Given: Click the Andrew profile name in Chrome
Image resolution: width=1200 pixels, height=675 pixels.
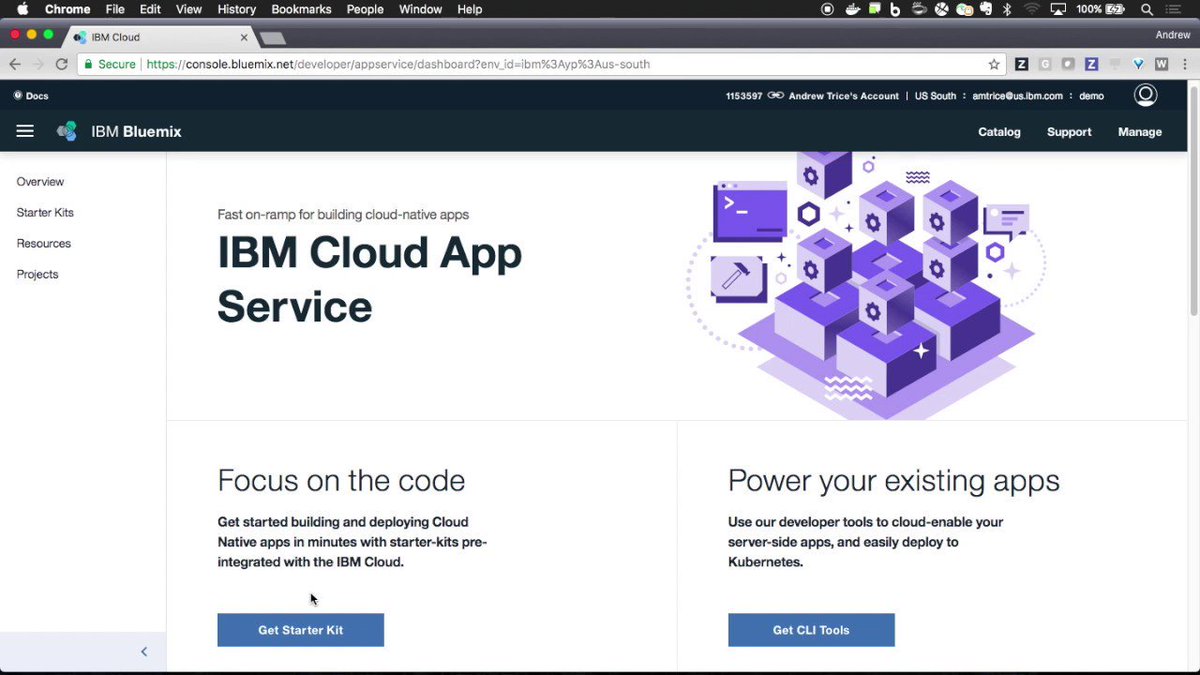Looking at the screenshot, I should point(1172,34).
